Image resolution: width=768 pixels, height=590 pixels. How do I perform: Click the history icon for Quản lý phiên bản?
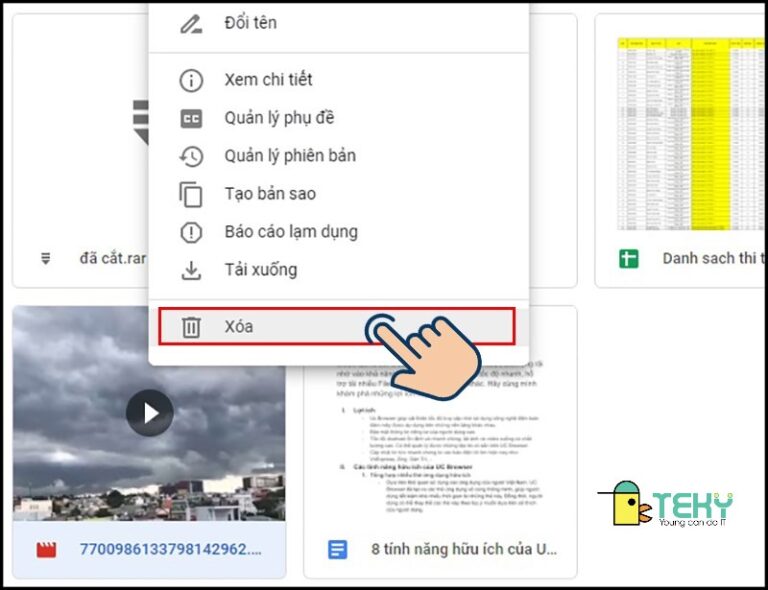190,156
